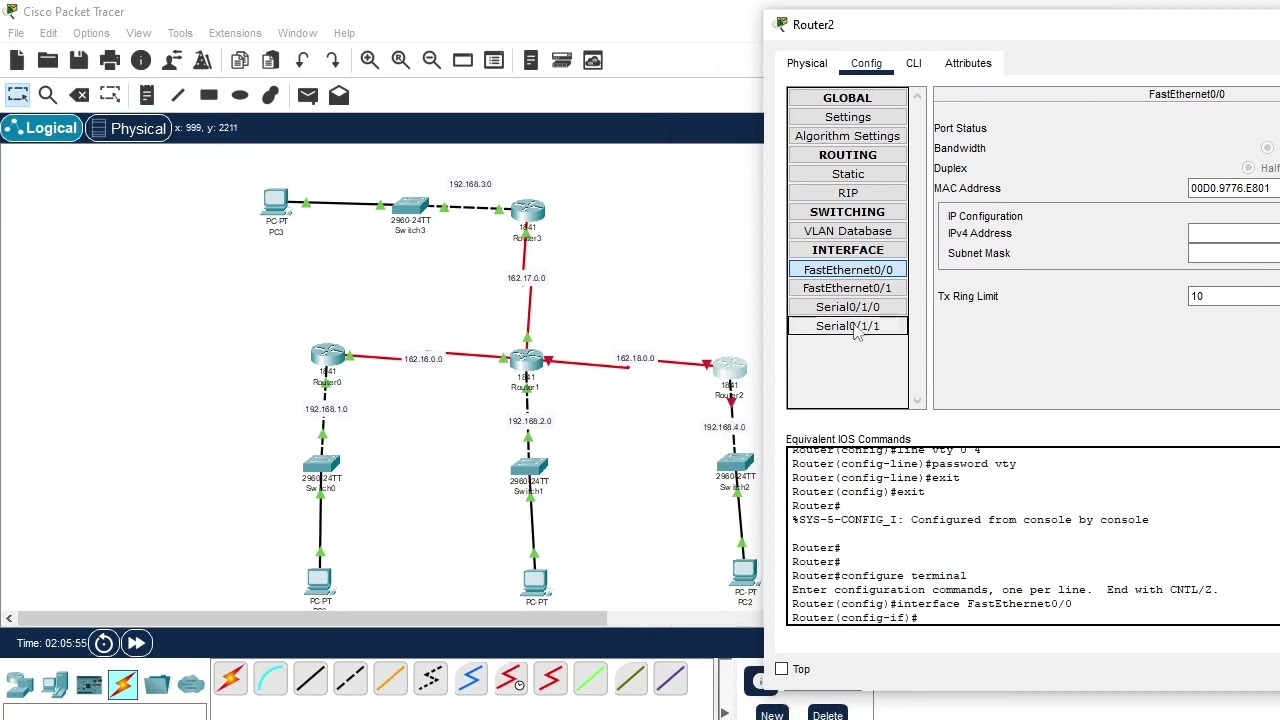Screen dimensions: 1280x720
Task: Click the Fast Forward Time button
Action: coord(136,643)
